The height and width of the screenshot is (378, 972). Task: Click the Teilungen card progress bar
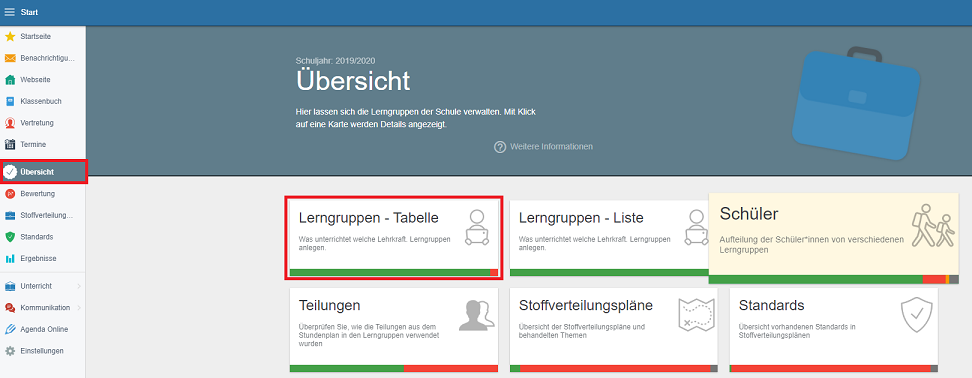(394, 369)
